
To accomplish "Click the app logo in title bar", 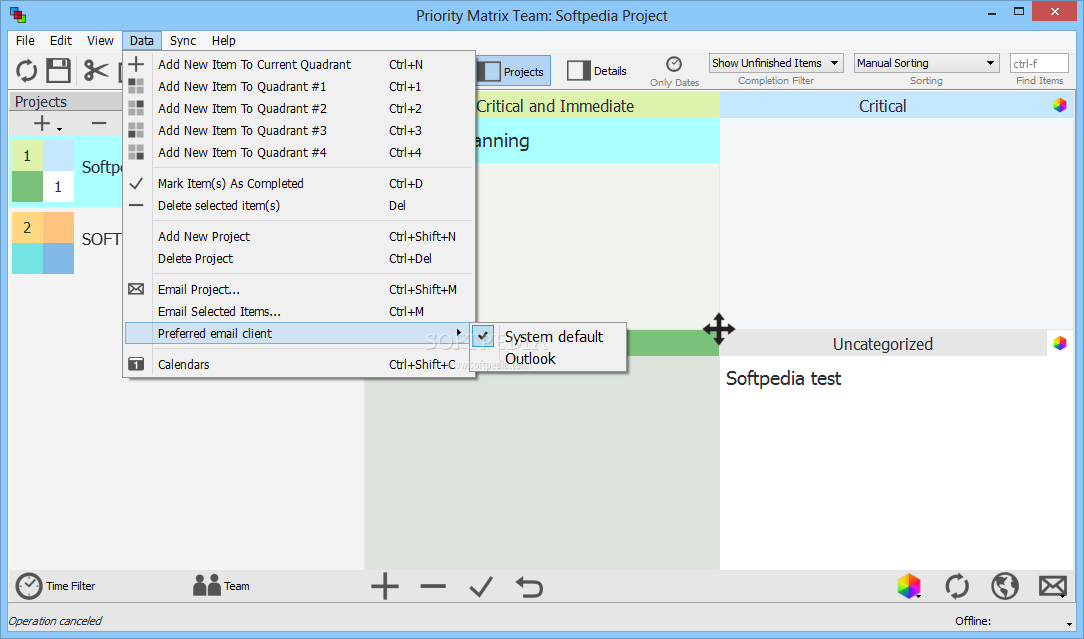I will [18, 15].
